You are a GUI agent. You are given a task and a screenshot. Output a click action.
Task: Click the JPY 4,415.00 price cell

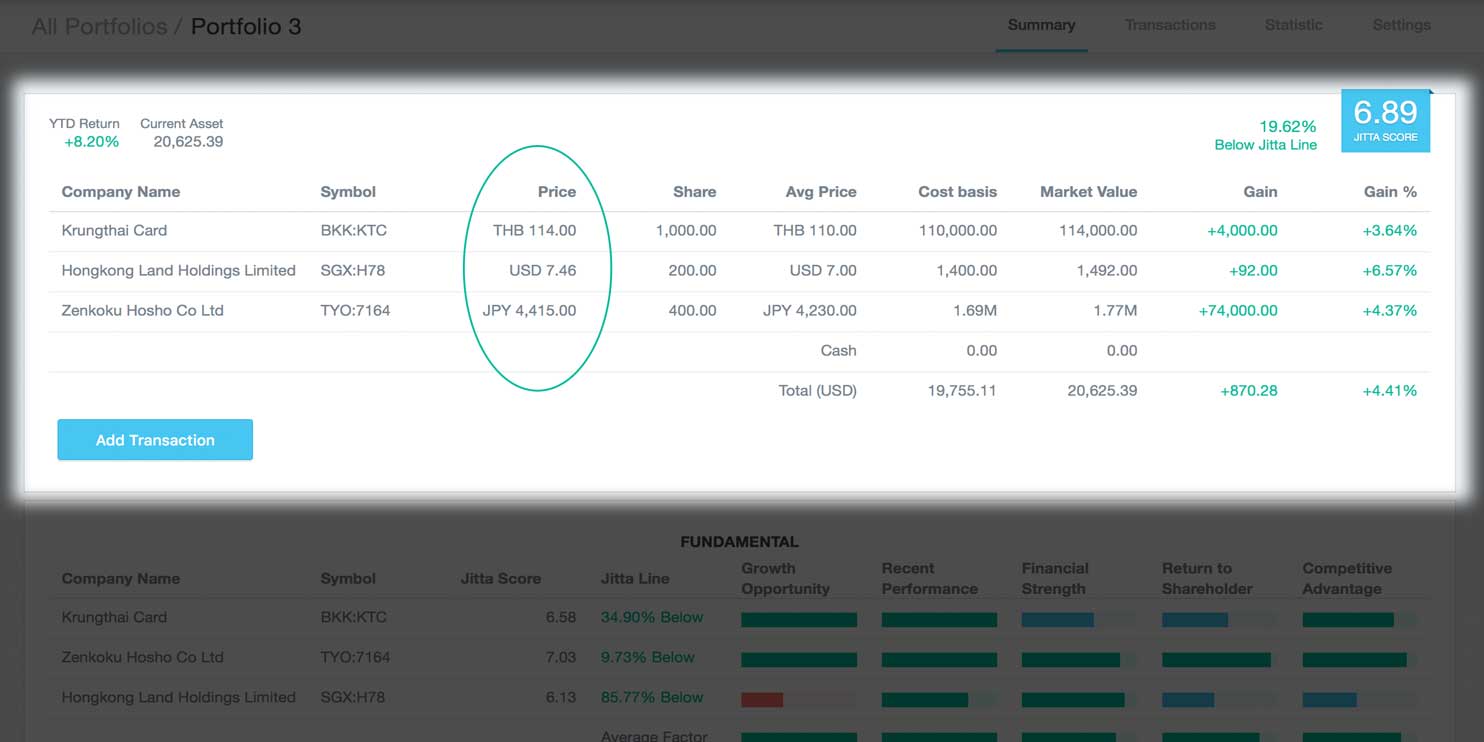529,311
